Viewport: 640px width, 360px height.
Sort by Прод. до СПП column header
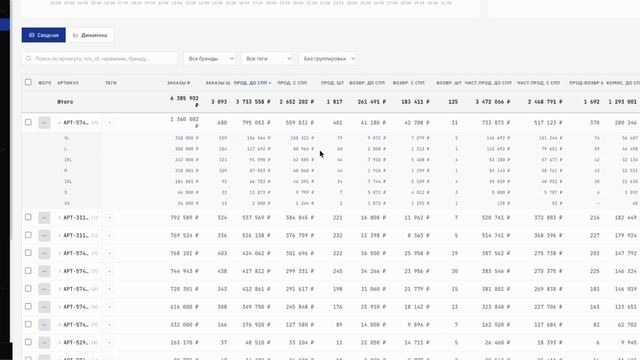[252, 83]
